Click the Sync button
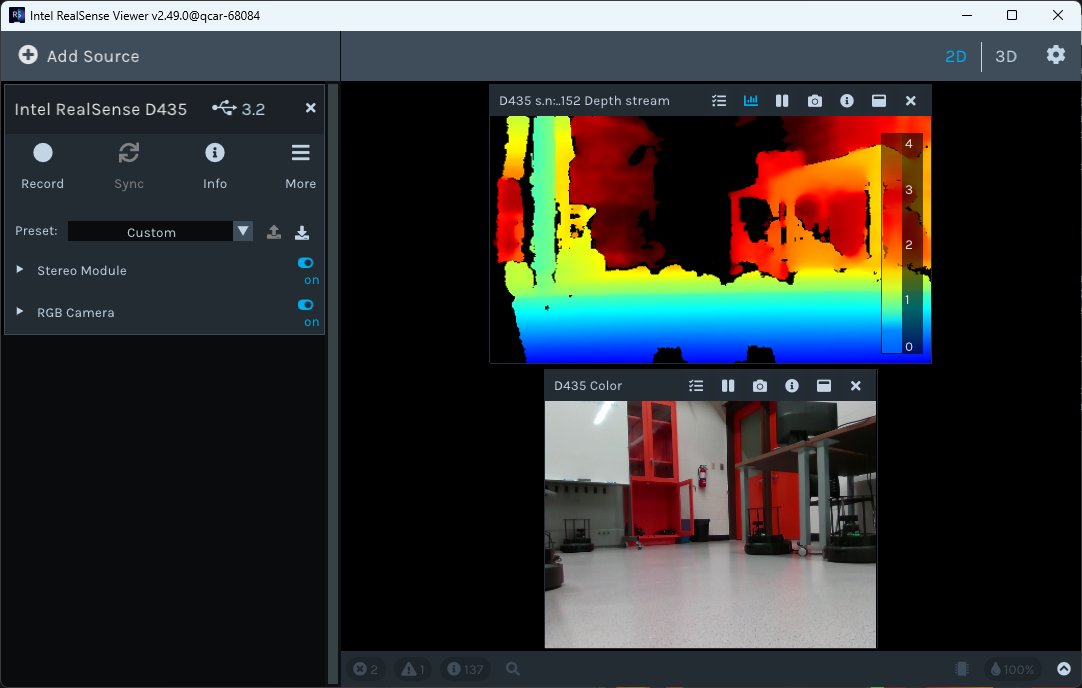1082x688 pixels. coord(129,166)
